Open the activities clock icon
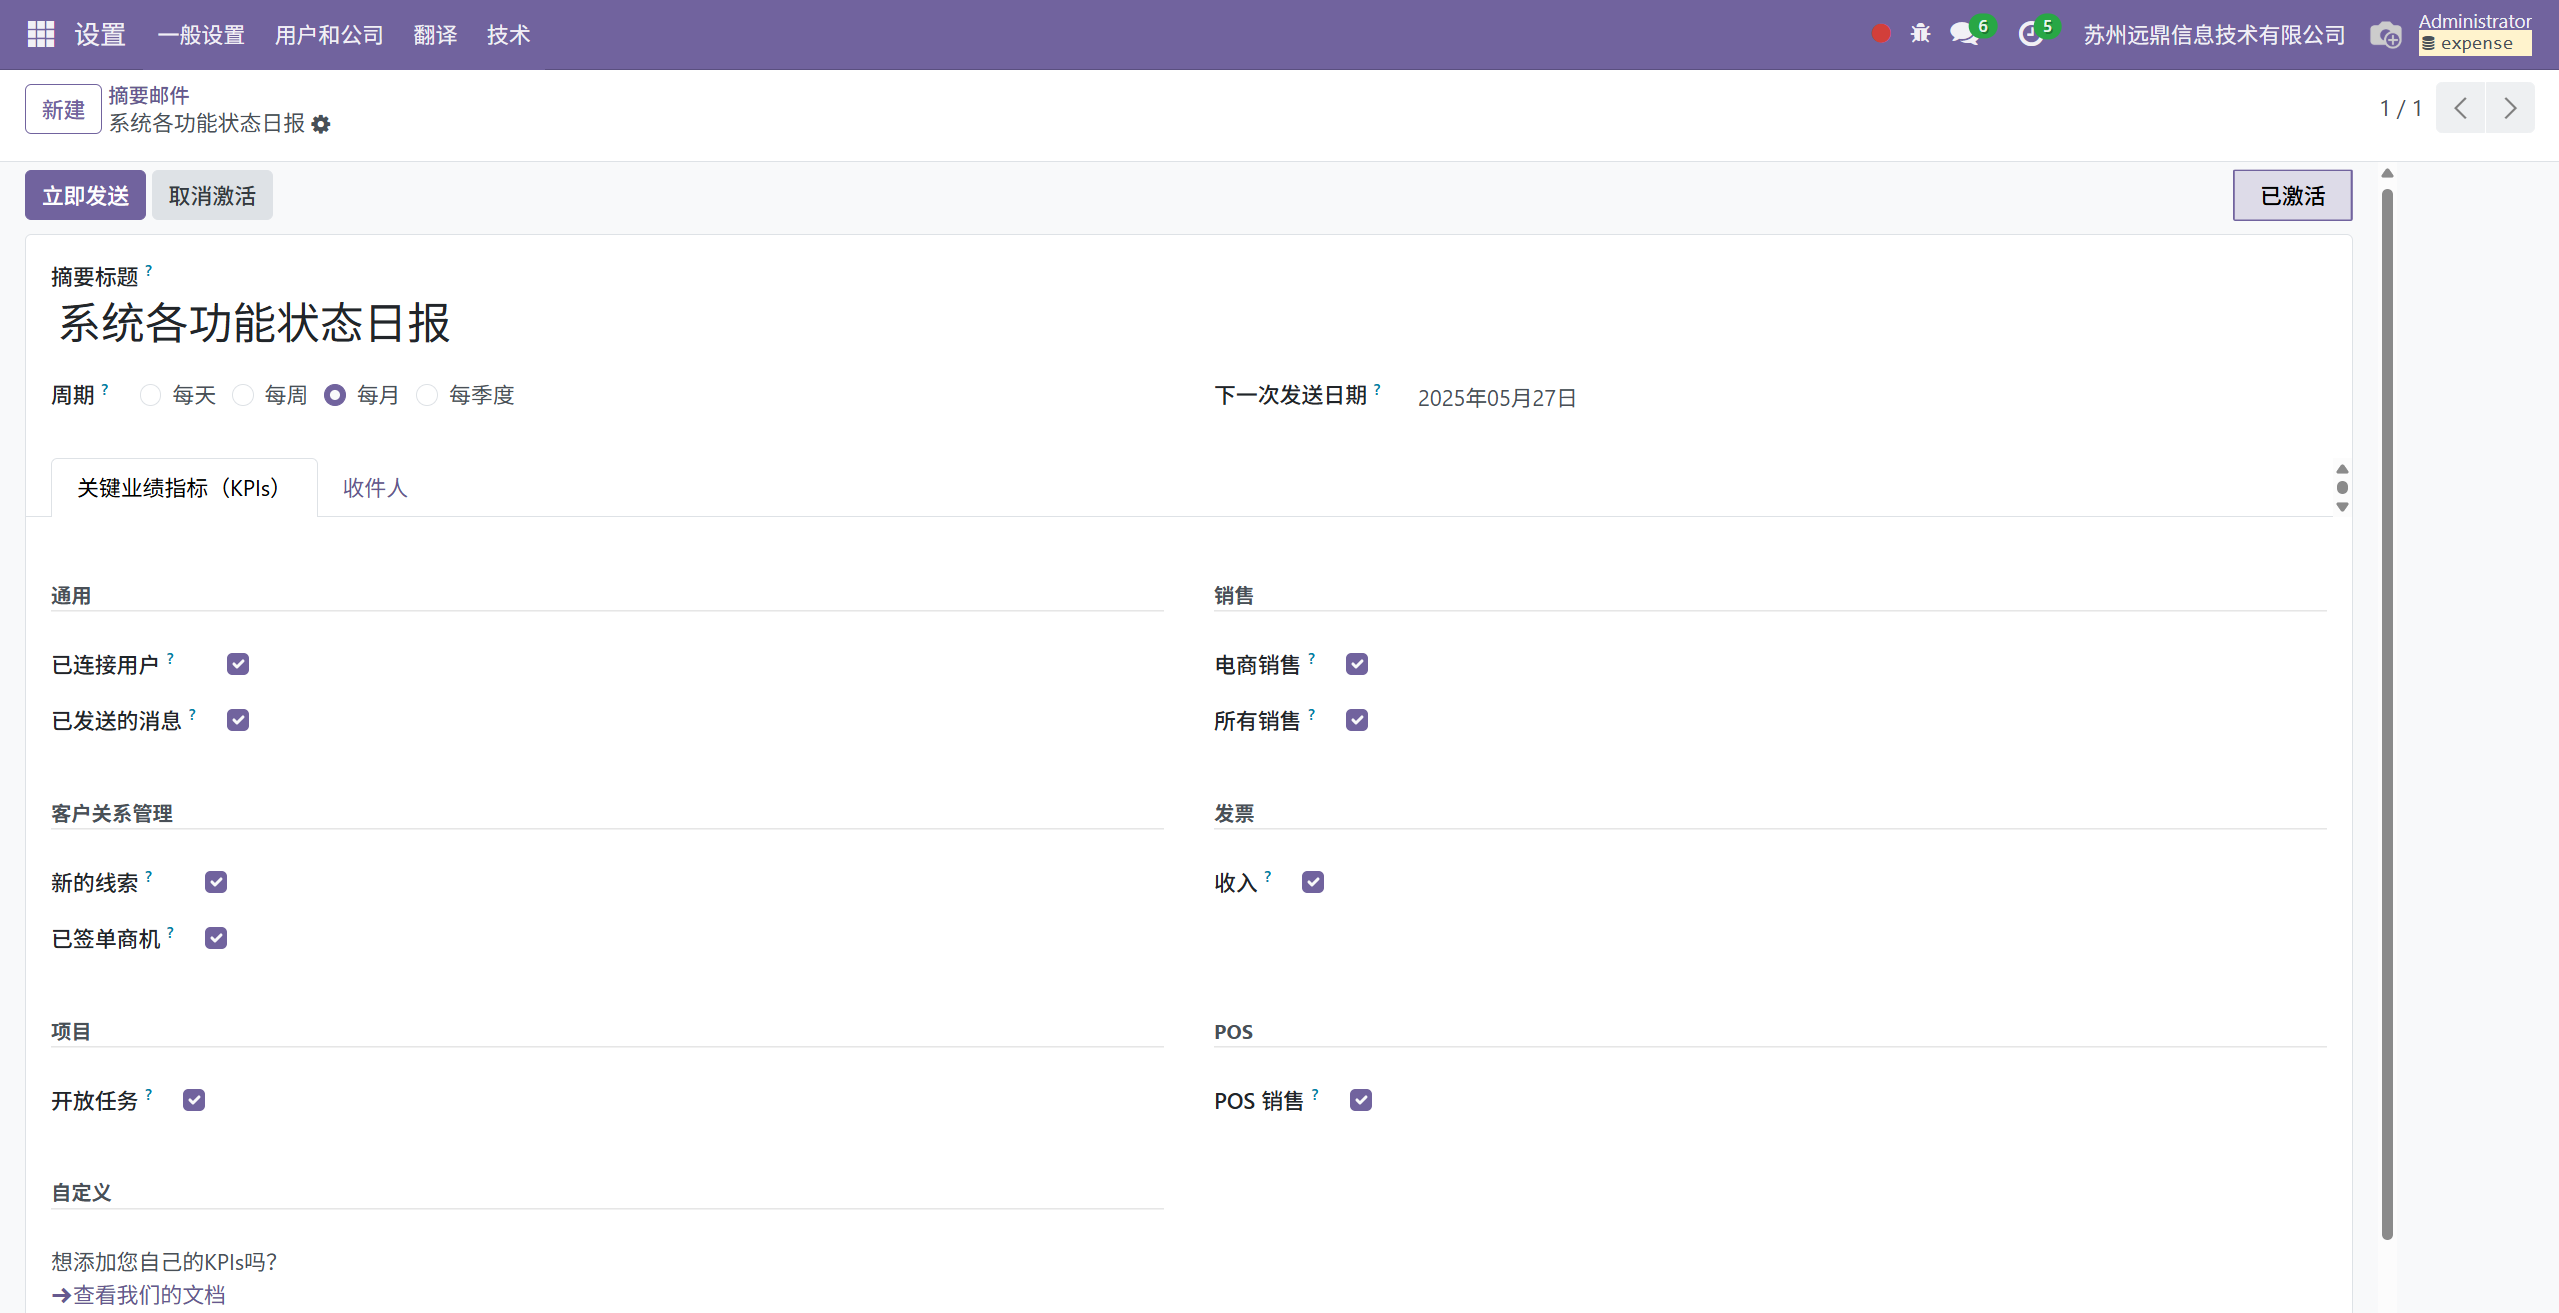This screenshot has width=2559, height=1313. (x=2031, y=34)
